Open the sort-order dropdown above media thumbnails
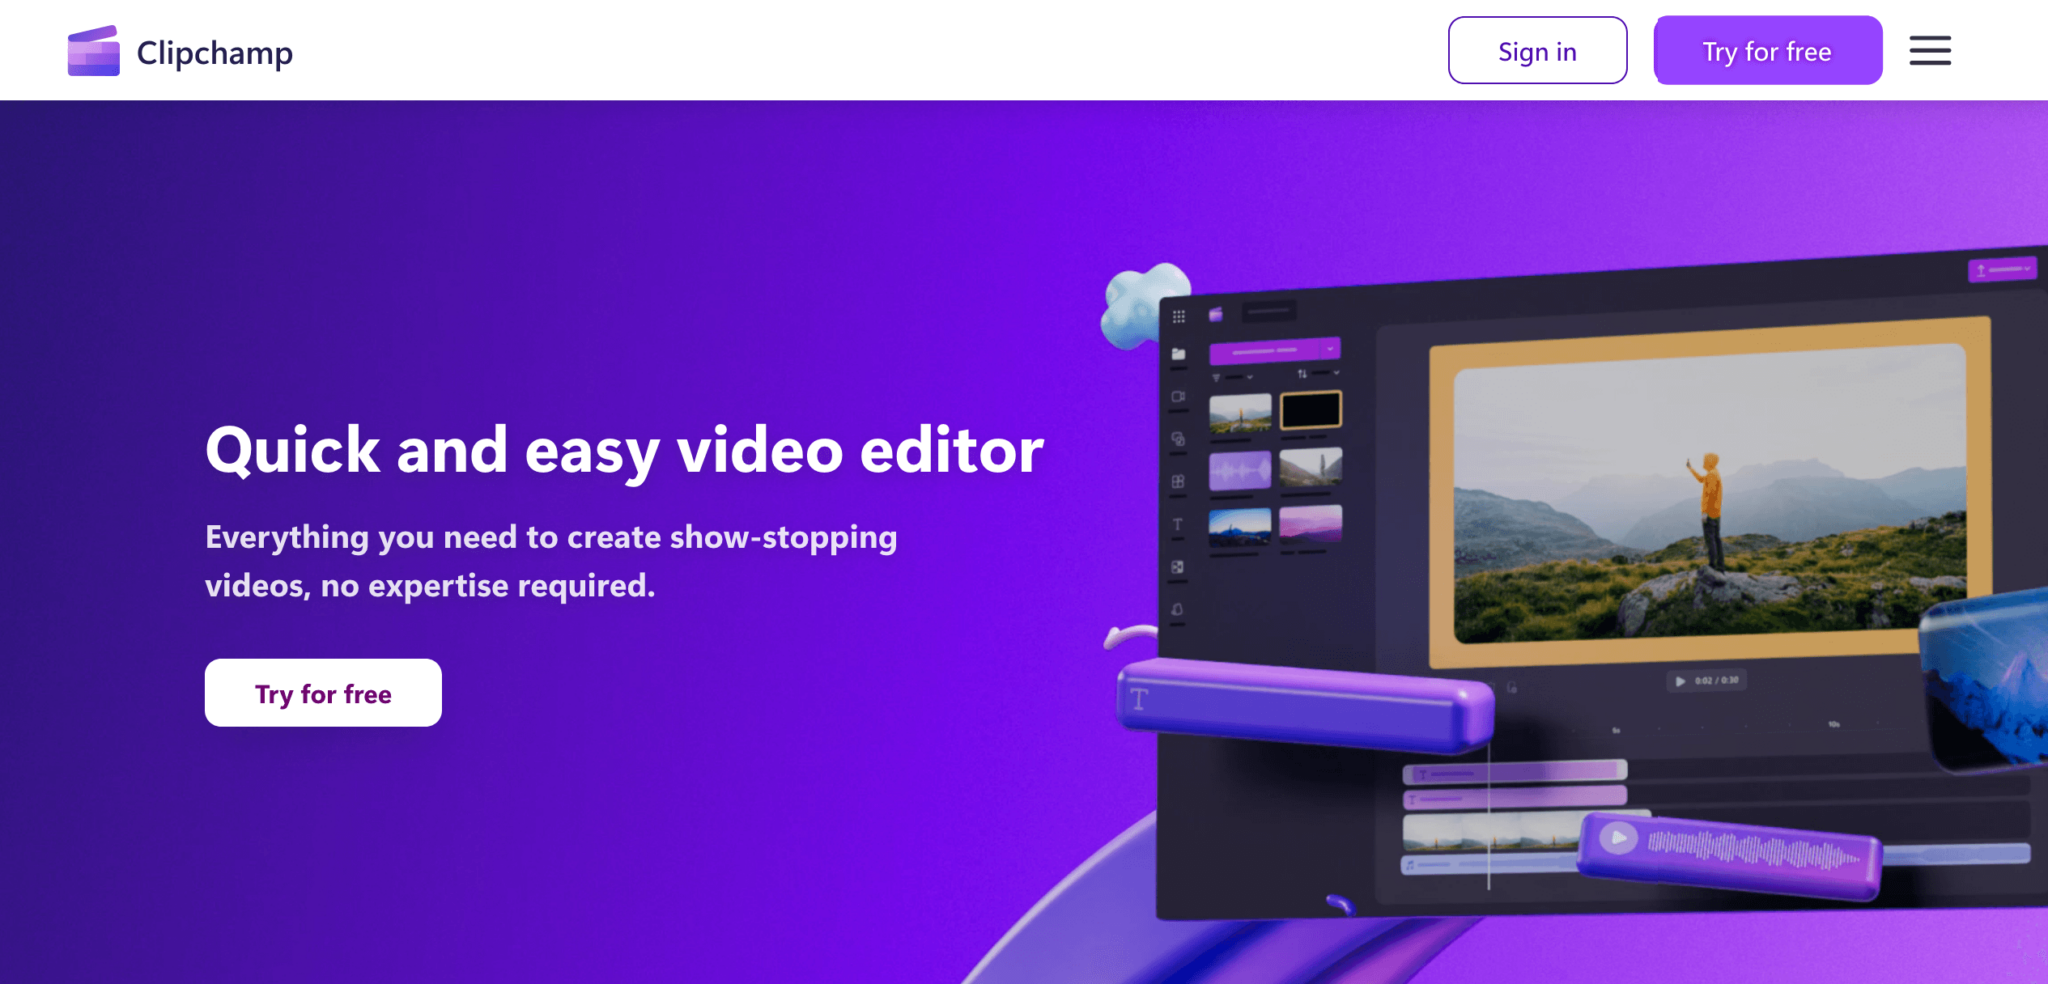 pyautogui.click(x=1318, y=373)
